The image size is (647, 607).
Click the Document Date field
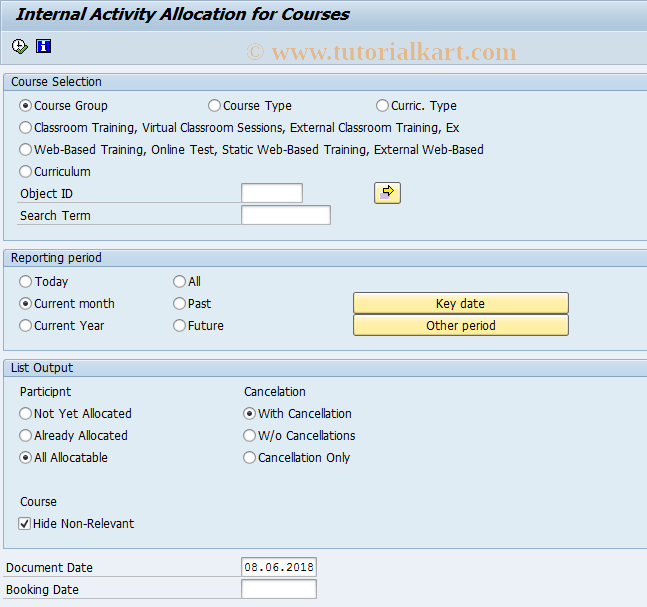[279, 567]
